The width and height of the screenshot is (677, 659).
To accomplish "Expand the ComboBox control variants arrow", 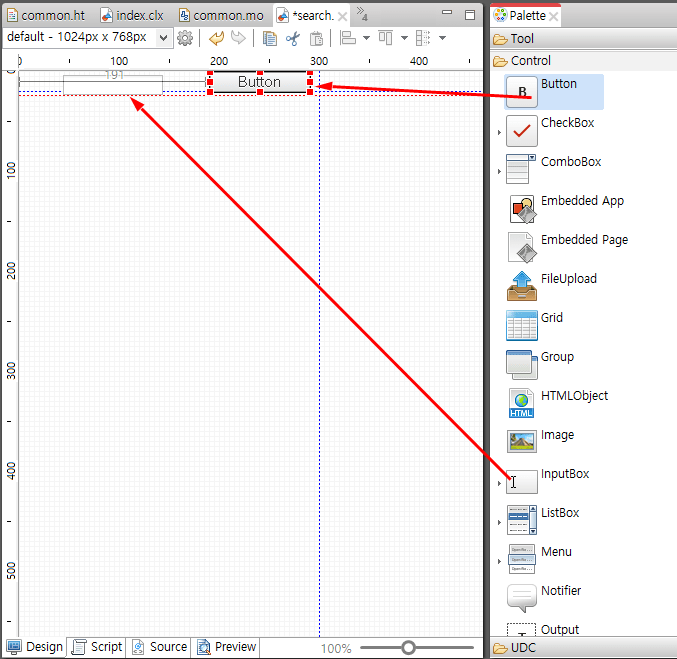I will [499, 171].
